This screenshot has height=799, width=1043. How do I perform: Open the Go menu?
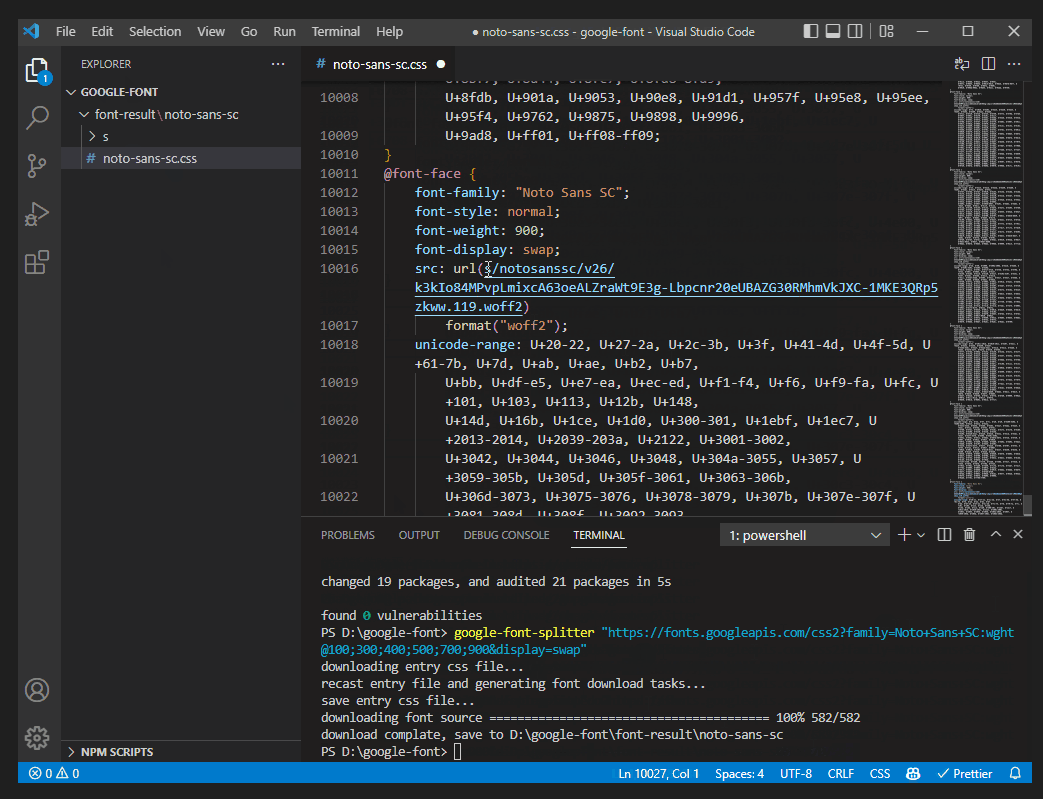pyautogui.click(x=249, y=31)
